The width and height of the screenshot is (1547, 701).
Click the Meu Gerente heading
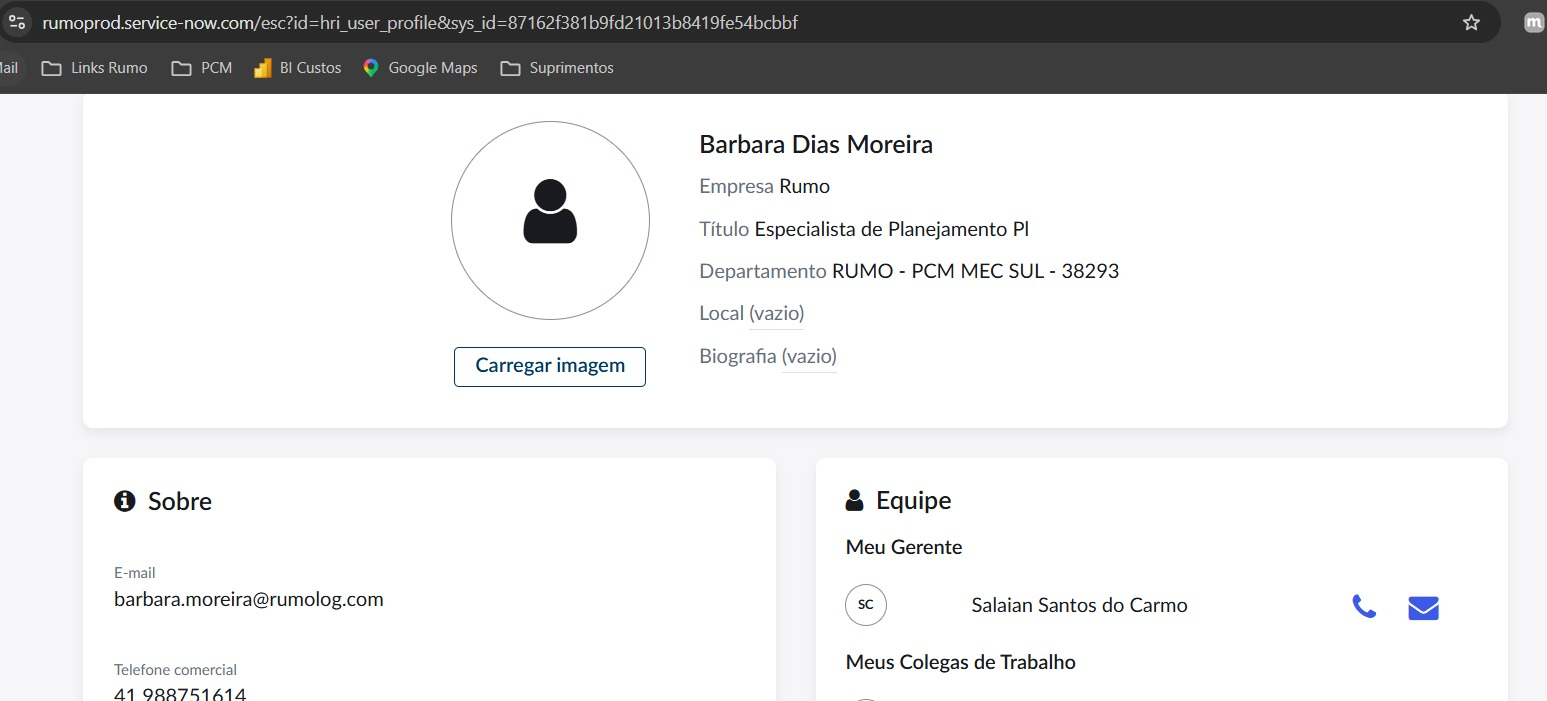pyautogui.click(x=904, y=547)
